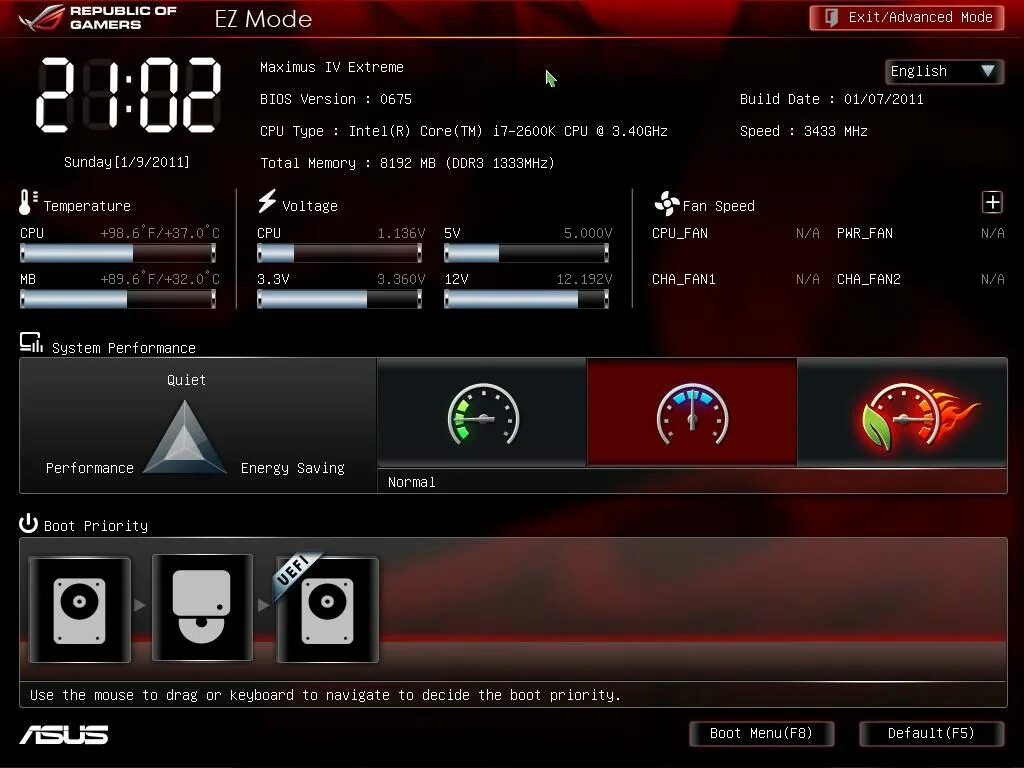
Task: Click the lightning bolt Voltage icon
Action: (x=267, y=201)
